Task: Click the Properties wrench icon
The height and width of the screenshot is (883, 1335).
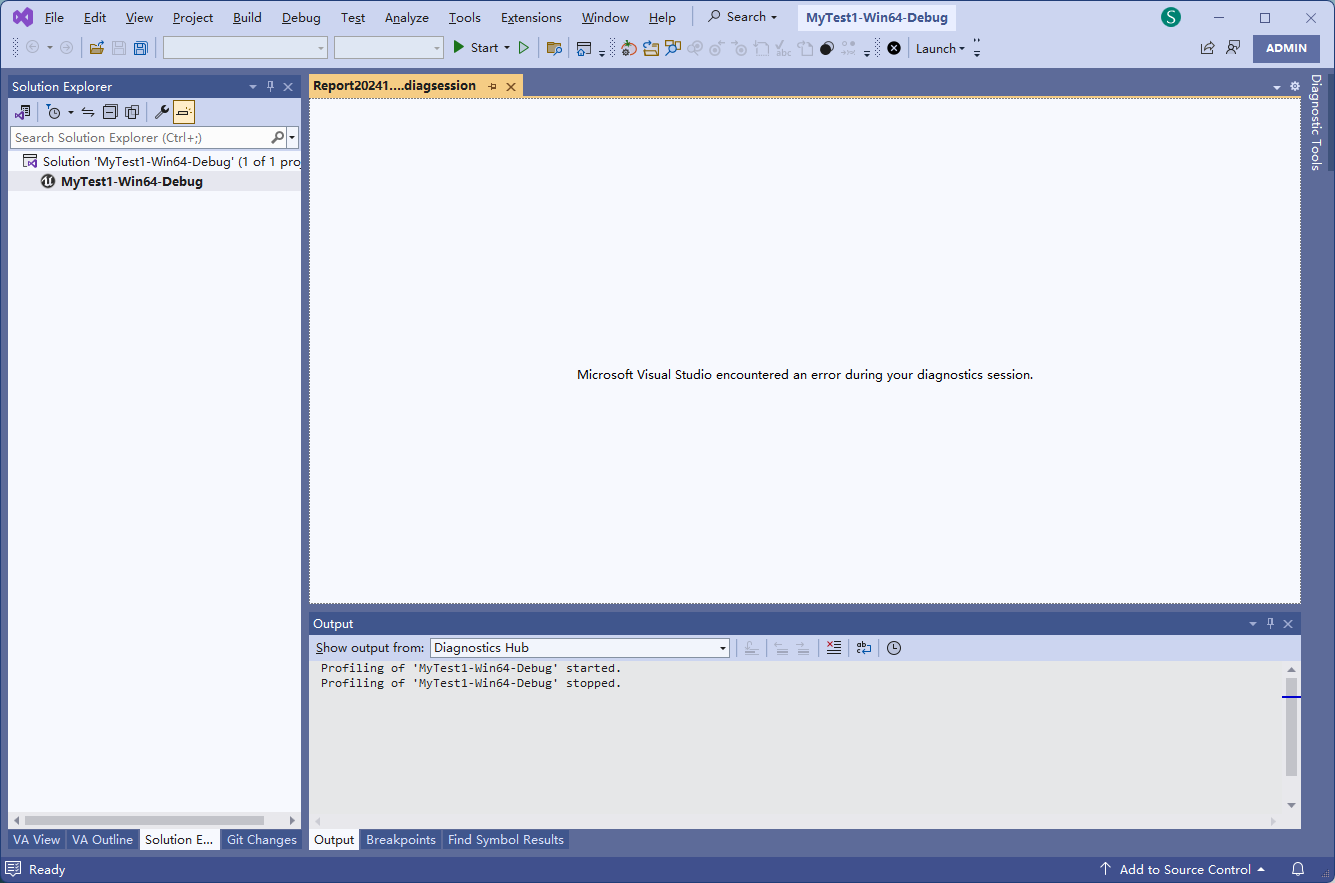Action: point(162,112)
